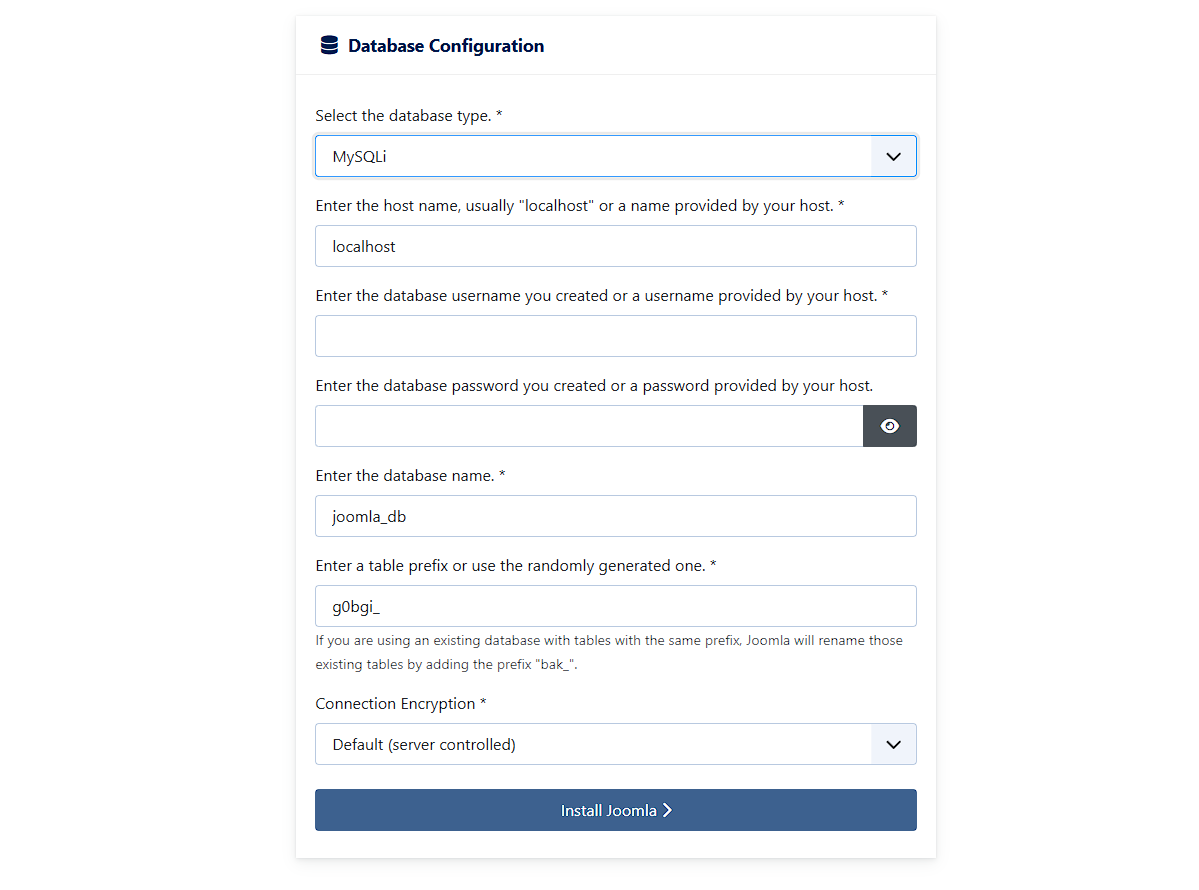The image size is (1199, 890).
Task: Click the database icon in the header
Action: coord(328,44)
